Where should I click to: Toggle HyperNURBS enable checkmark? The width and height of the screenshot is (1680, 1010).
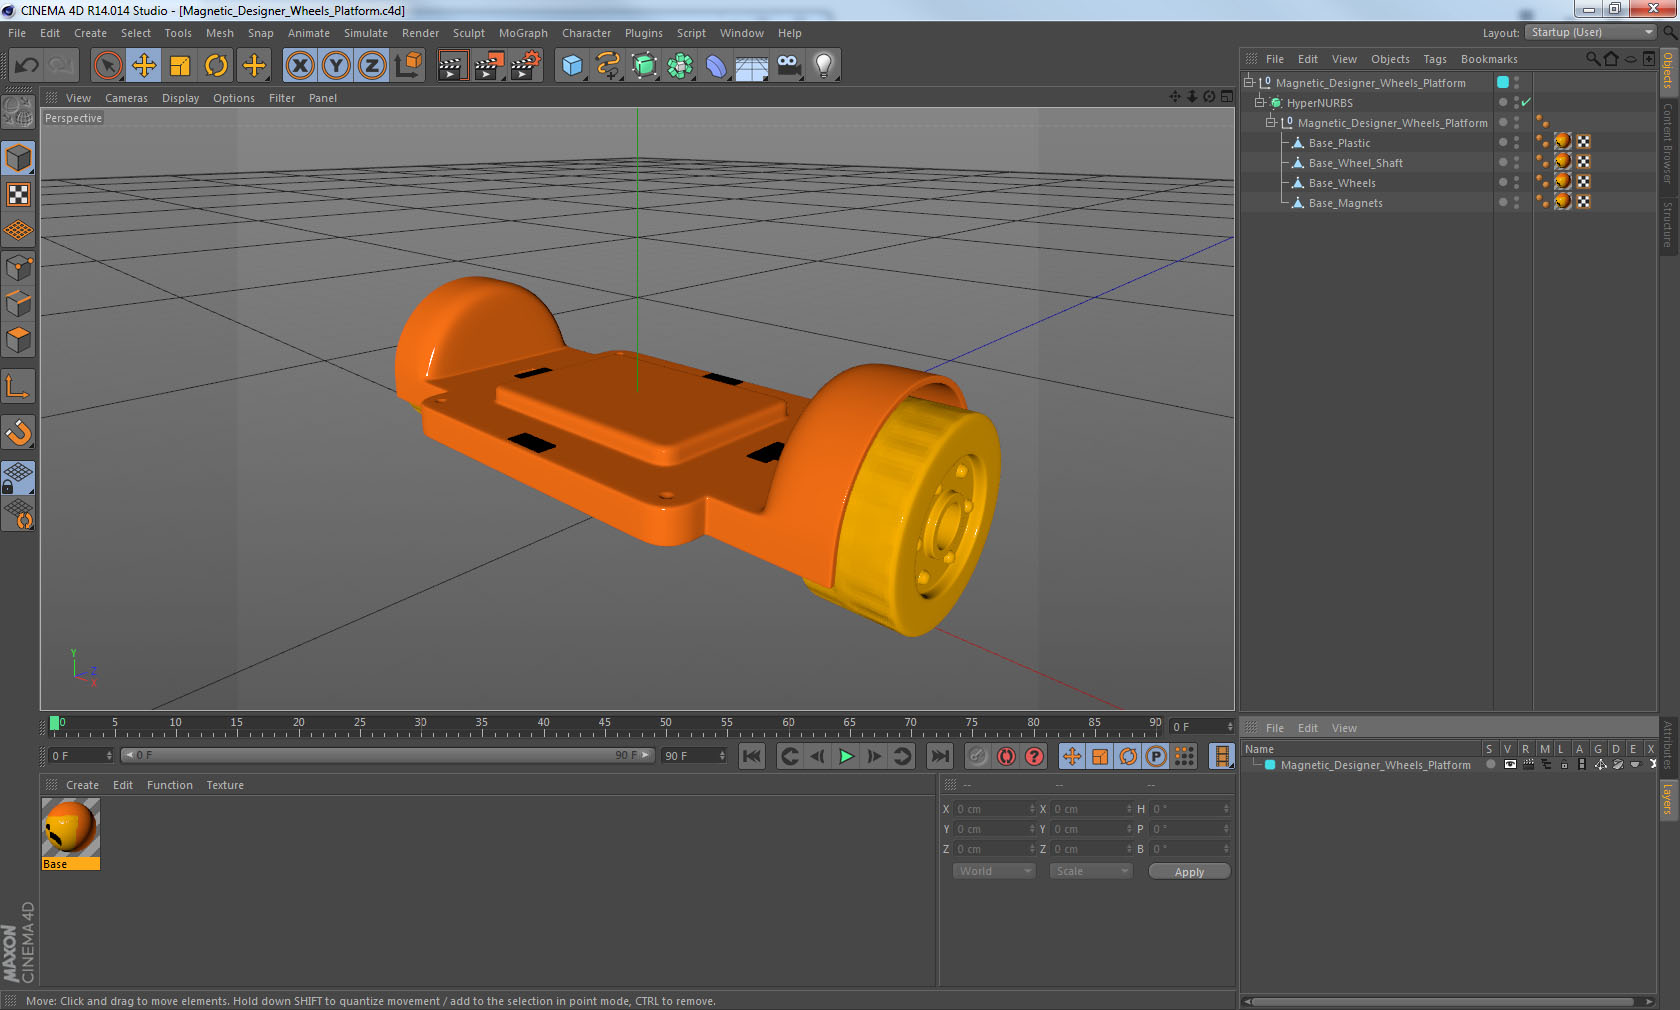click(x=1526, y=103)
